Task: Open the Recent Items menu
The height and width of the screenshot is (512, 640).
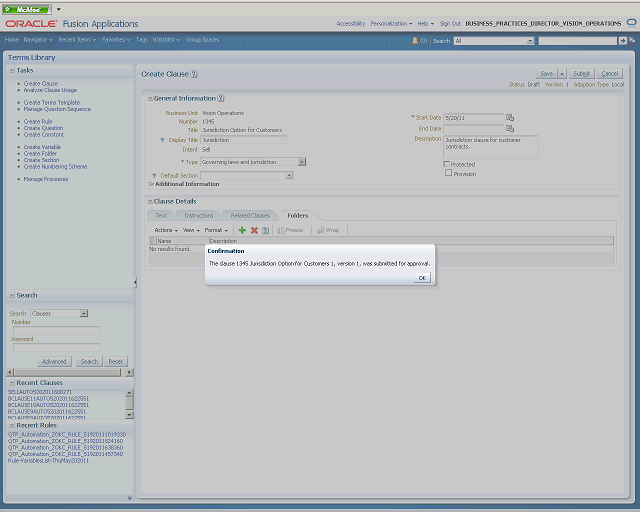Action: tap(77, 40)
